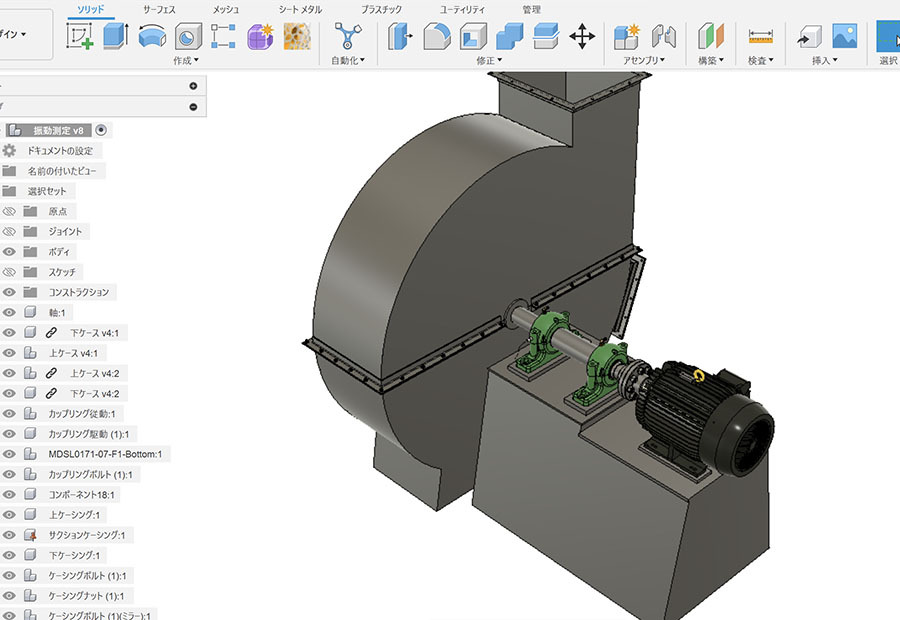This screenshot has width=900, height=620.
Task: Open the Automated Modeling icon
Action: (x=348, y=37)
